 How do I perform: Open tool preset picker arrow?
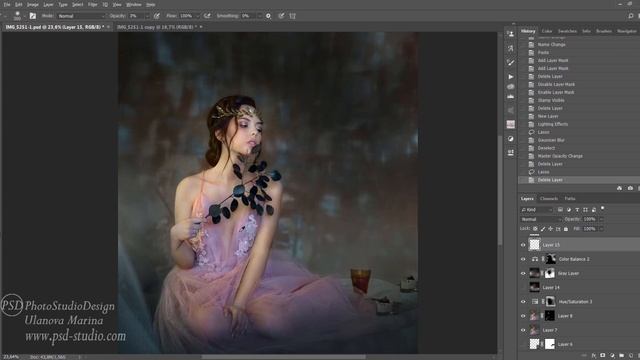point(6,16)
